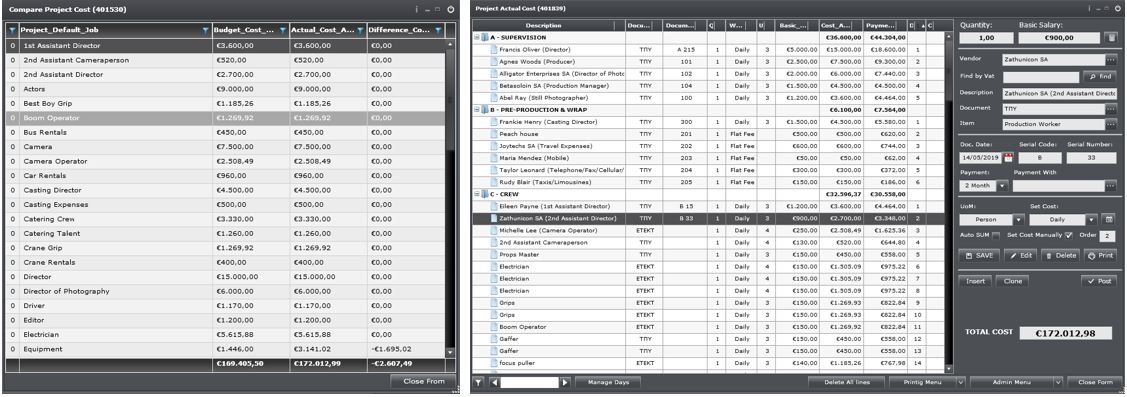Click document icon of Peach house row

click(x=494, y=134)
